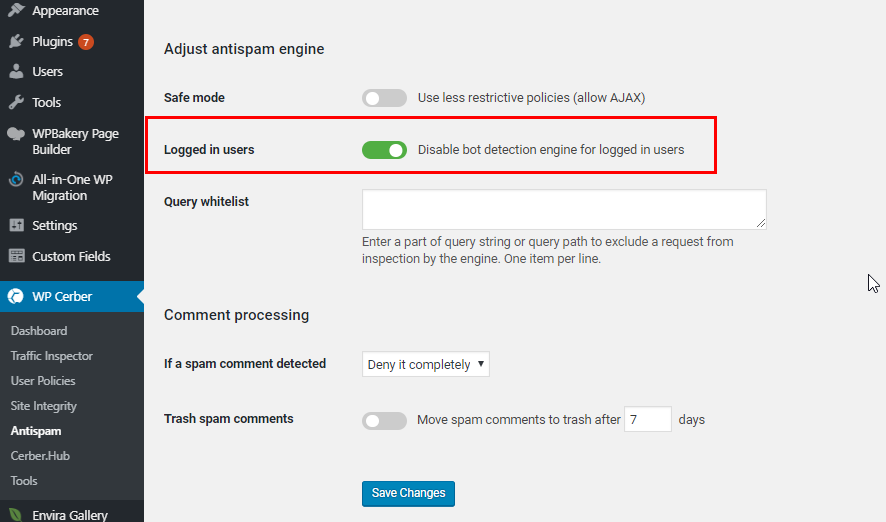
Task: Click the Plugins plug icon
Action: click(16, 42)
